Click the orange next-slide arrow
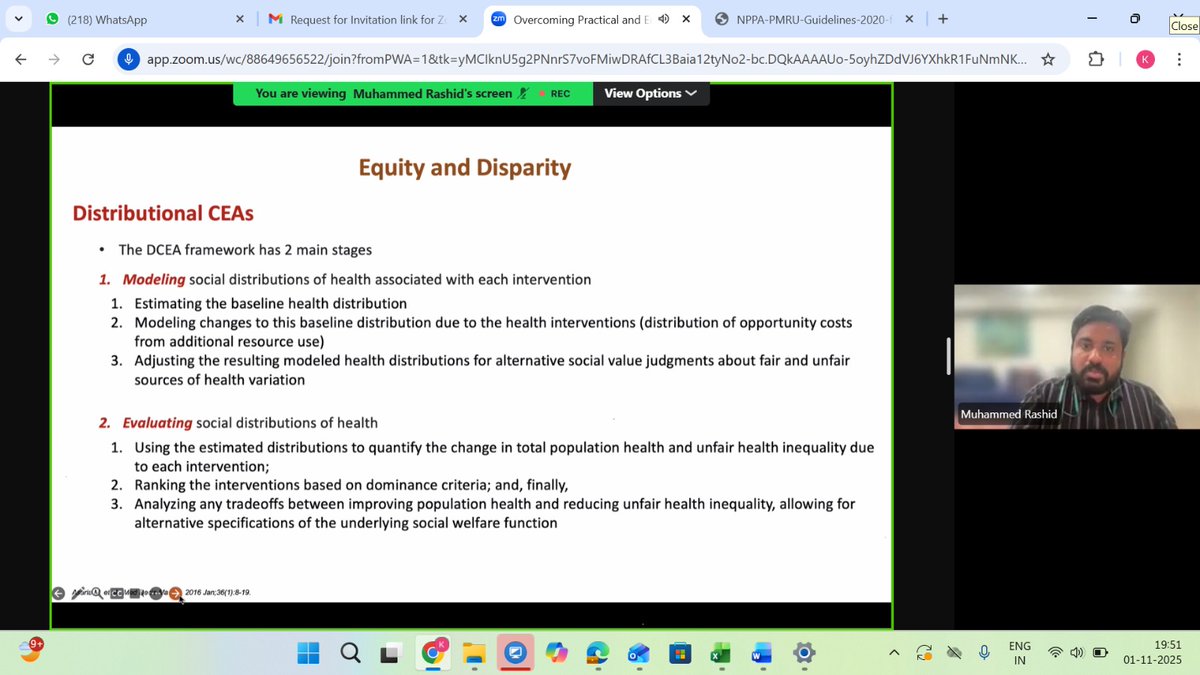Image resolution: width=1200 pixels, height=675 pixels. coord(176,593)
